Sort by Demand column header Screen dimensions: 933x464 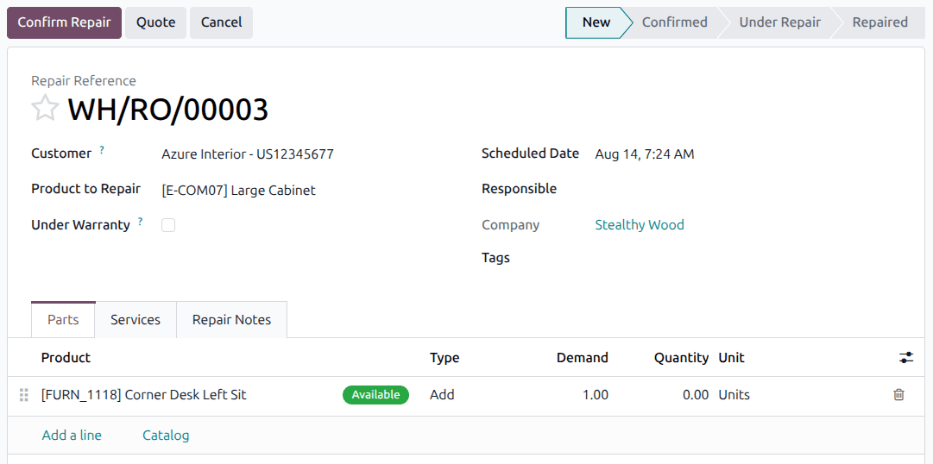(x=583, y=358)
